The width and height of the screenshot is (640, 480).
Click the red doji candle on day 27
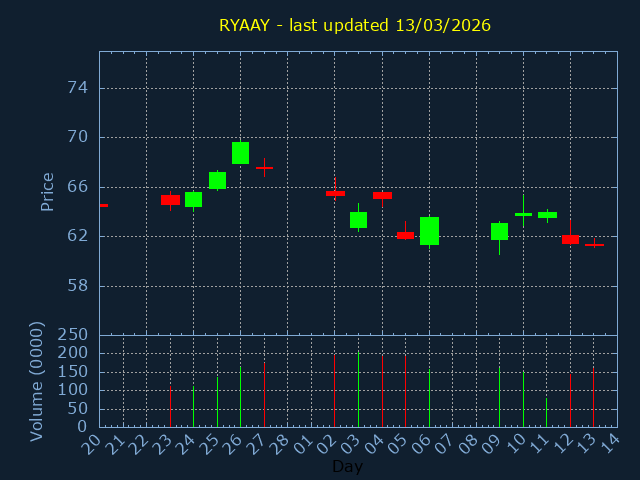(x=264, y=168)
